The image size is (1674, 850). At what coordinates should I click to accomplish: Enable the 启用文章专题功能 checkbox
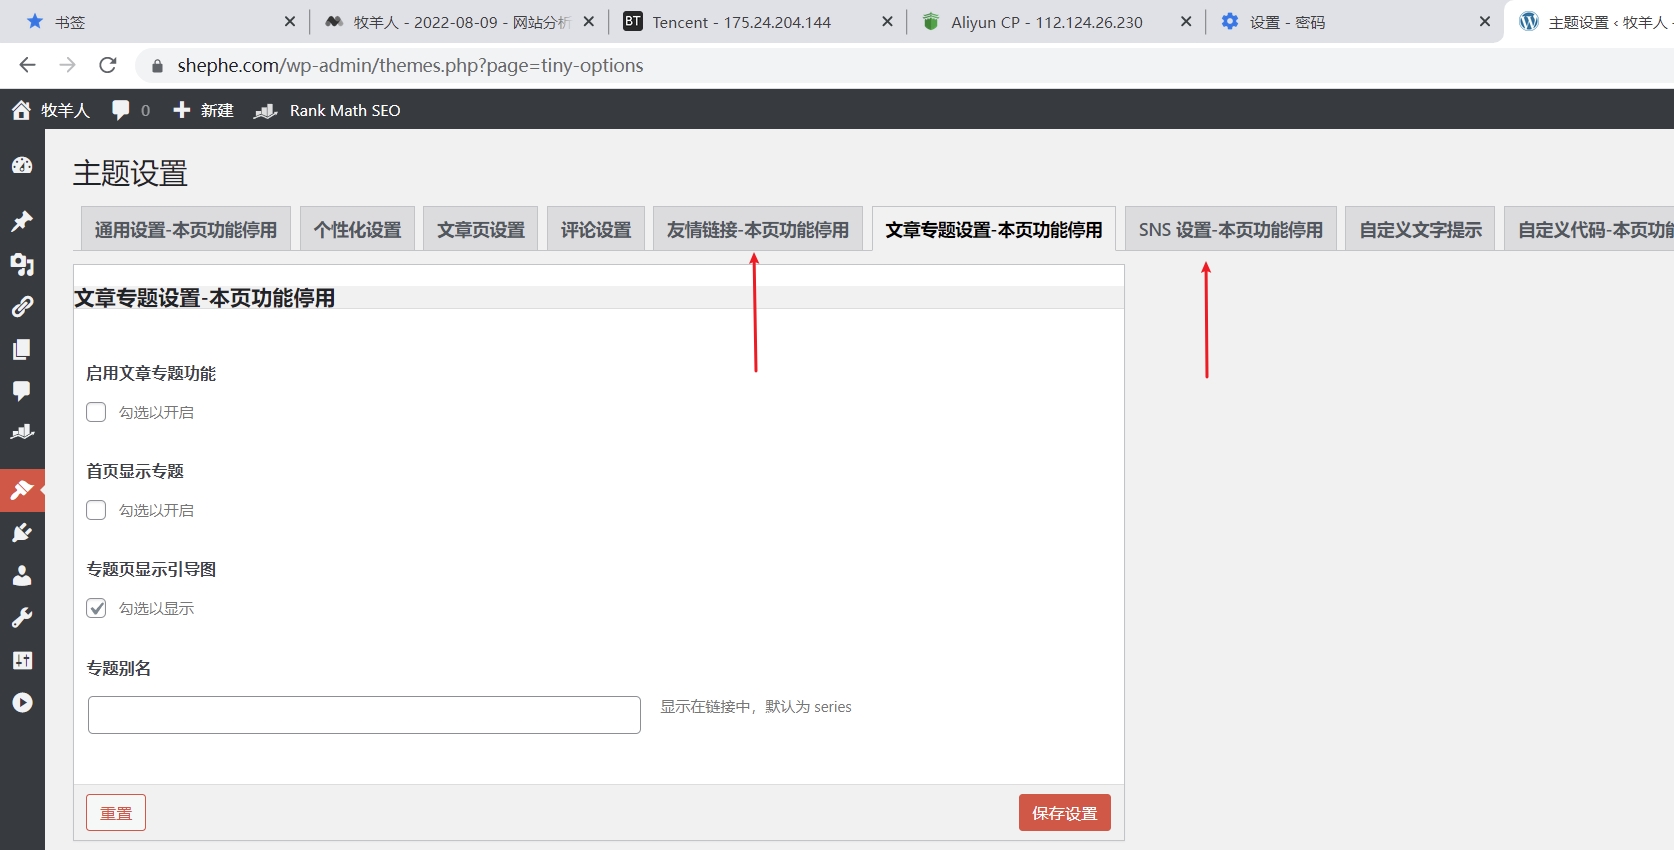(x=96, y=412)
